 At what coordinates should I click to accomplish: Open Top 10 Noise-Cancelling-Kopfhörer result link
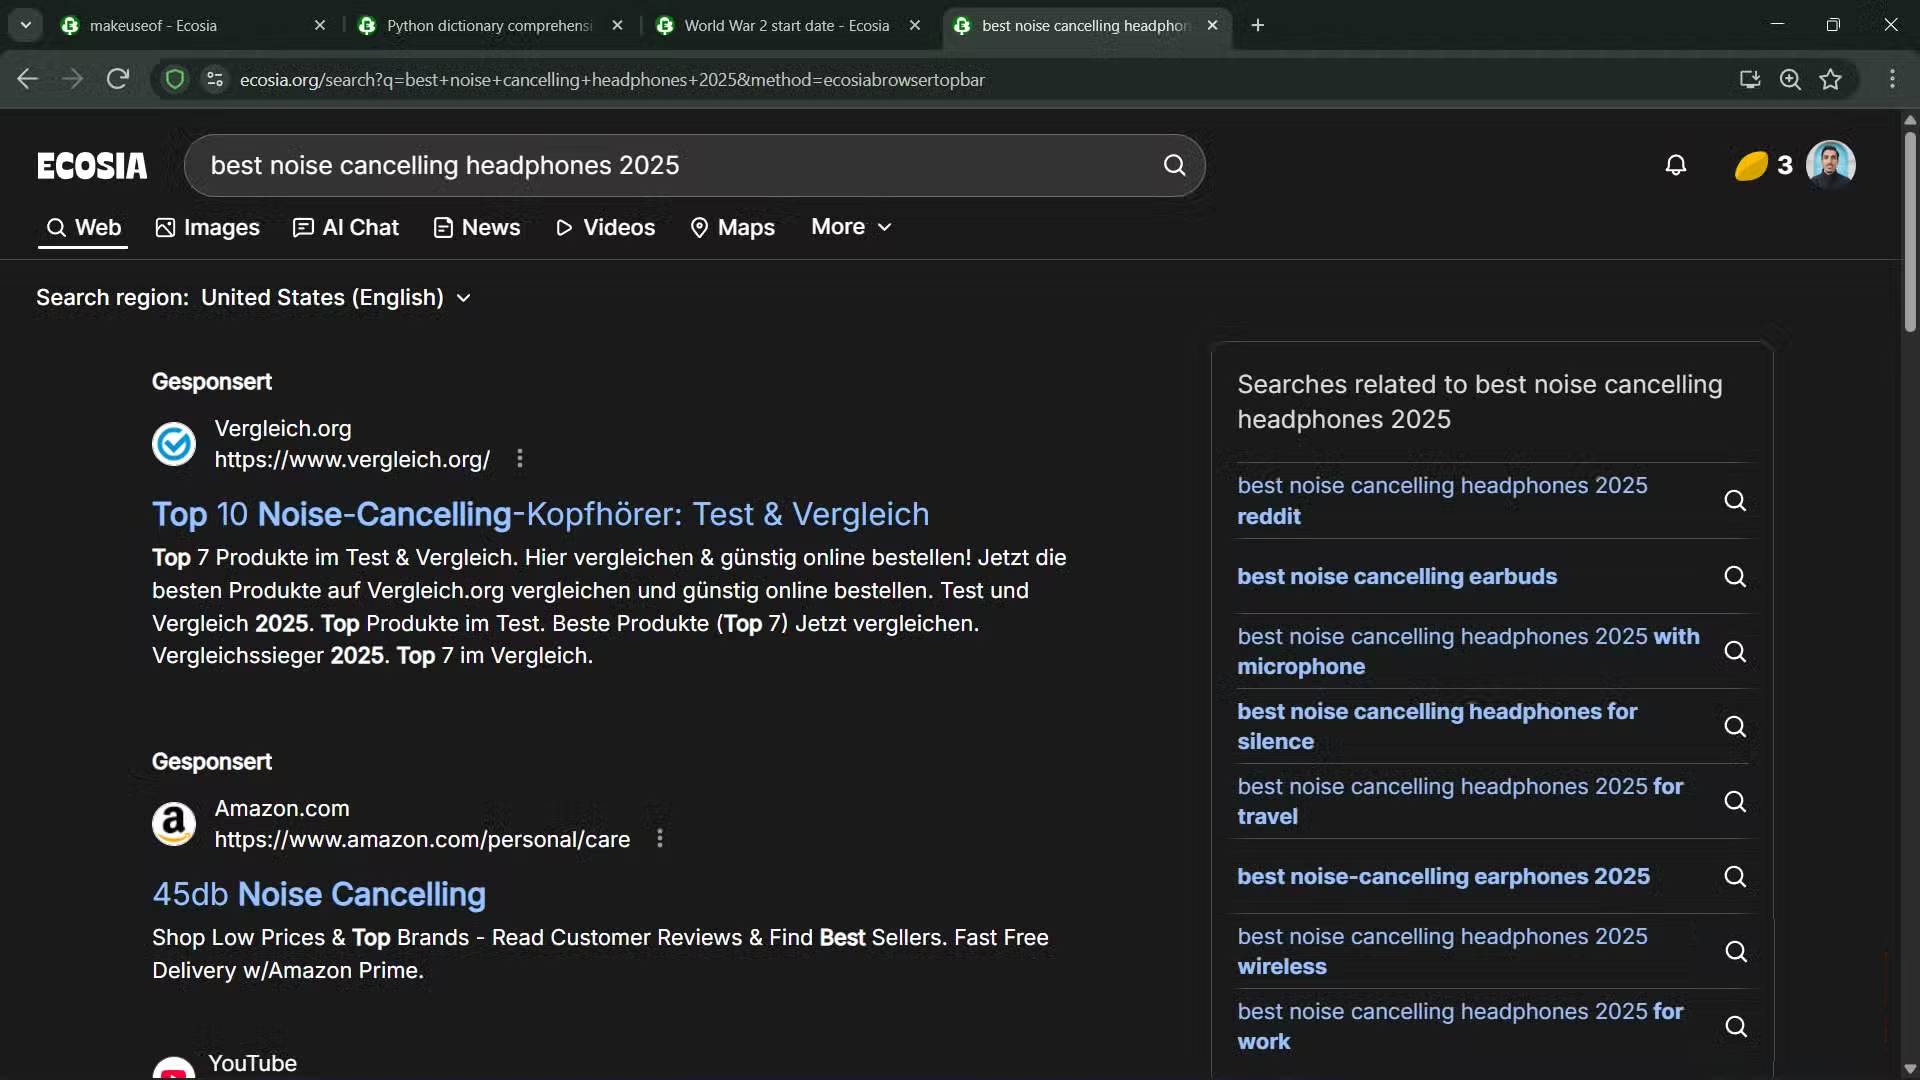tap(540, 514)
